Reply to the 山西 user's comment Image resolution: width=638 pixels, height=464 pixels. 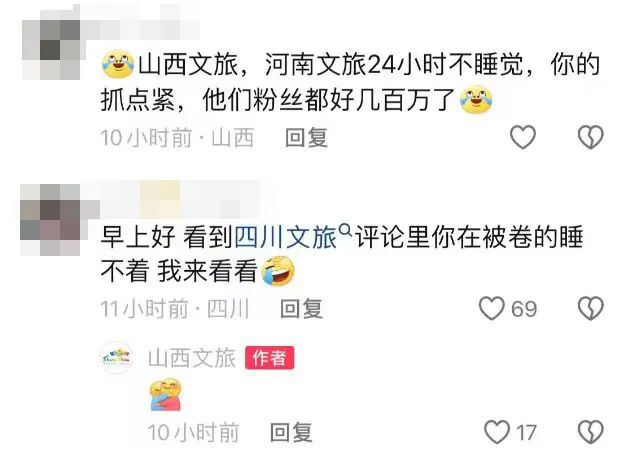tap(306, 138)
